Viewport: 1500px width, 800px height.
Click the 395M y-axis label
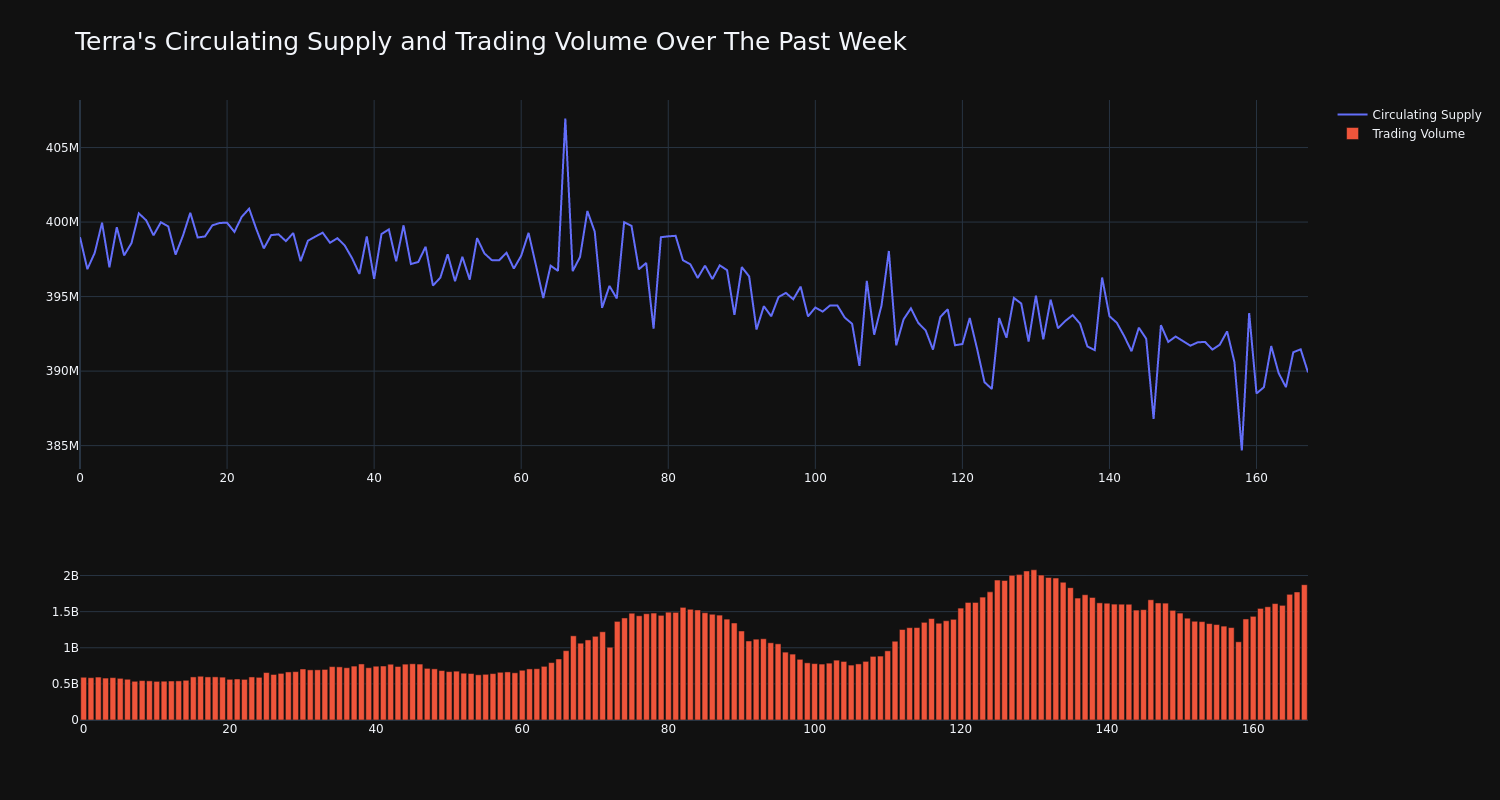62,297
